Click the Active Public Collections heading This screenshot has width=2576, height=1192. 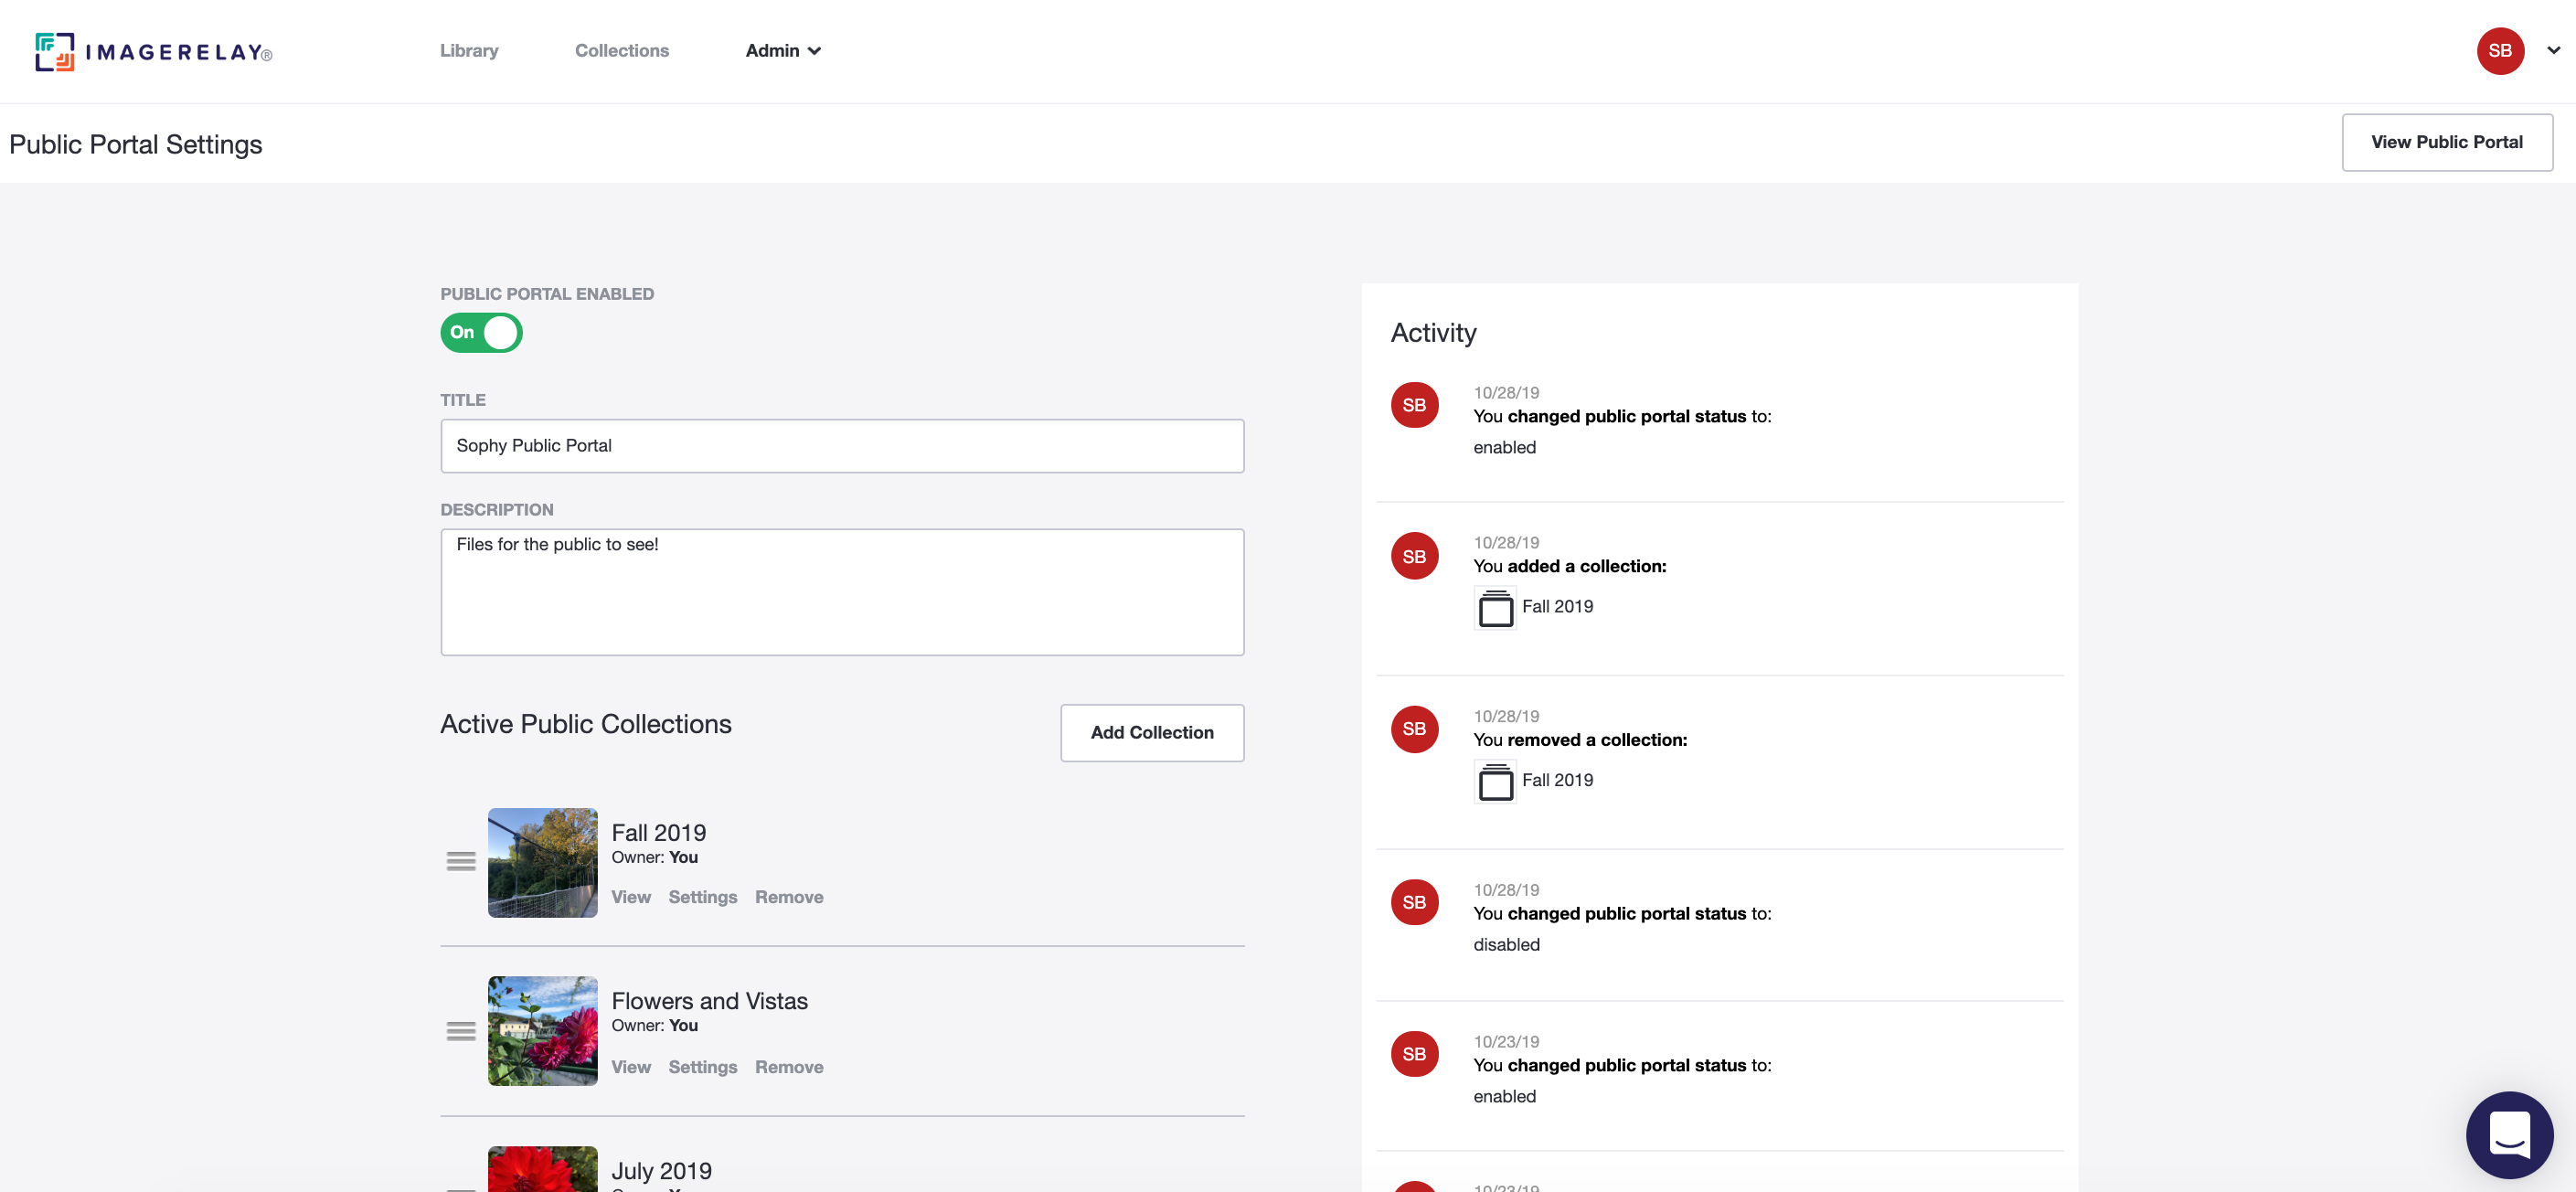586,724
